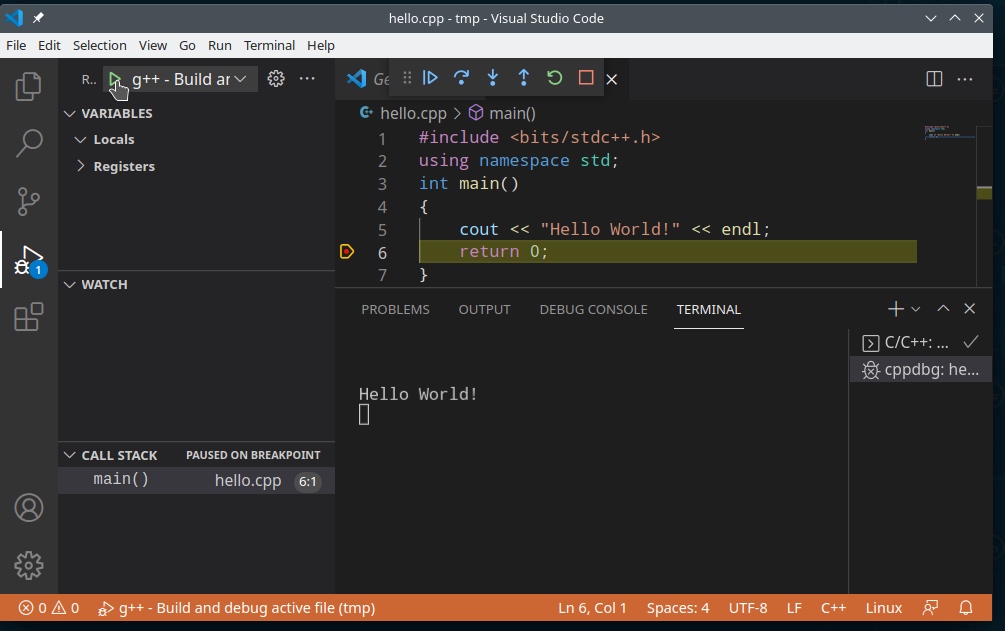
Task: Open the Terminal menu
Action: point(269,45)
